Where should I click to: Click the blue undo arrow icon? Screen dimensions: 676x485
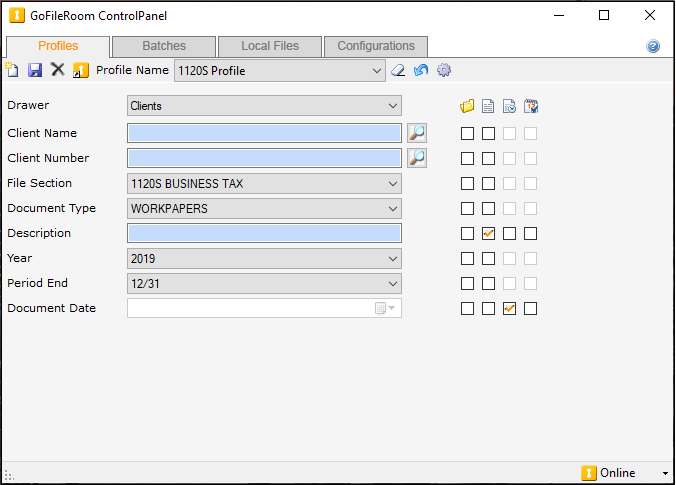tap(421, 70)
